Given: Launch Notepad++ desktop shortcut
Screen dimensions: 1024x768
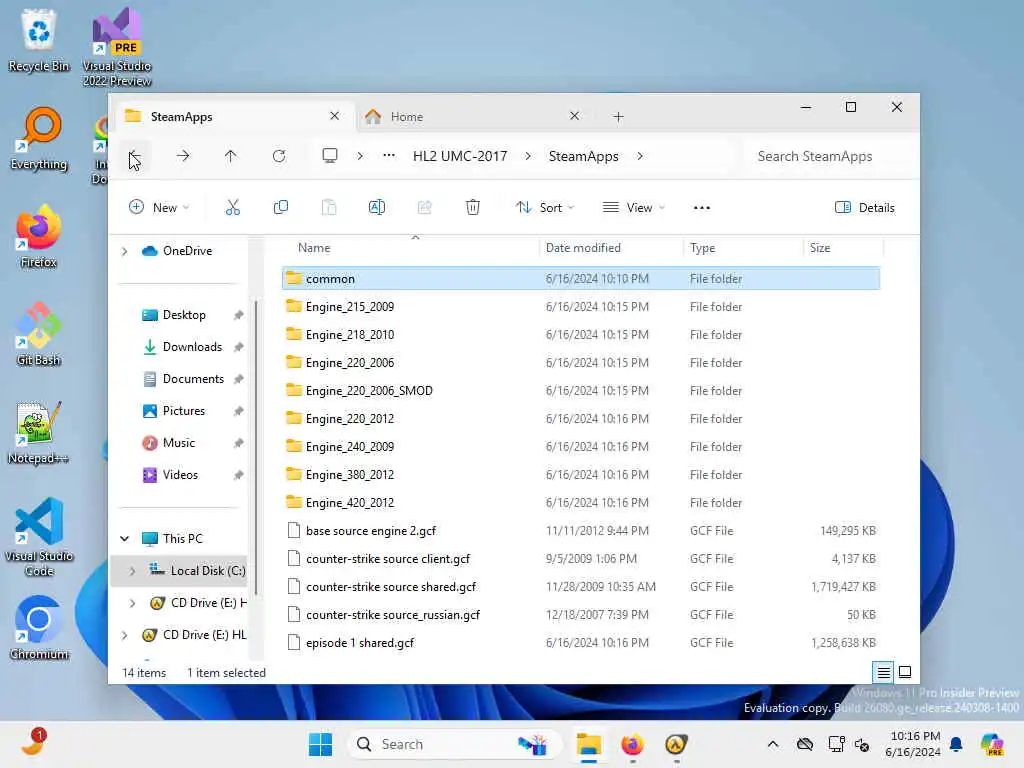Looking at the screenshot, I should pyautogui.click(x=39, y=432).
